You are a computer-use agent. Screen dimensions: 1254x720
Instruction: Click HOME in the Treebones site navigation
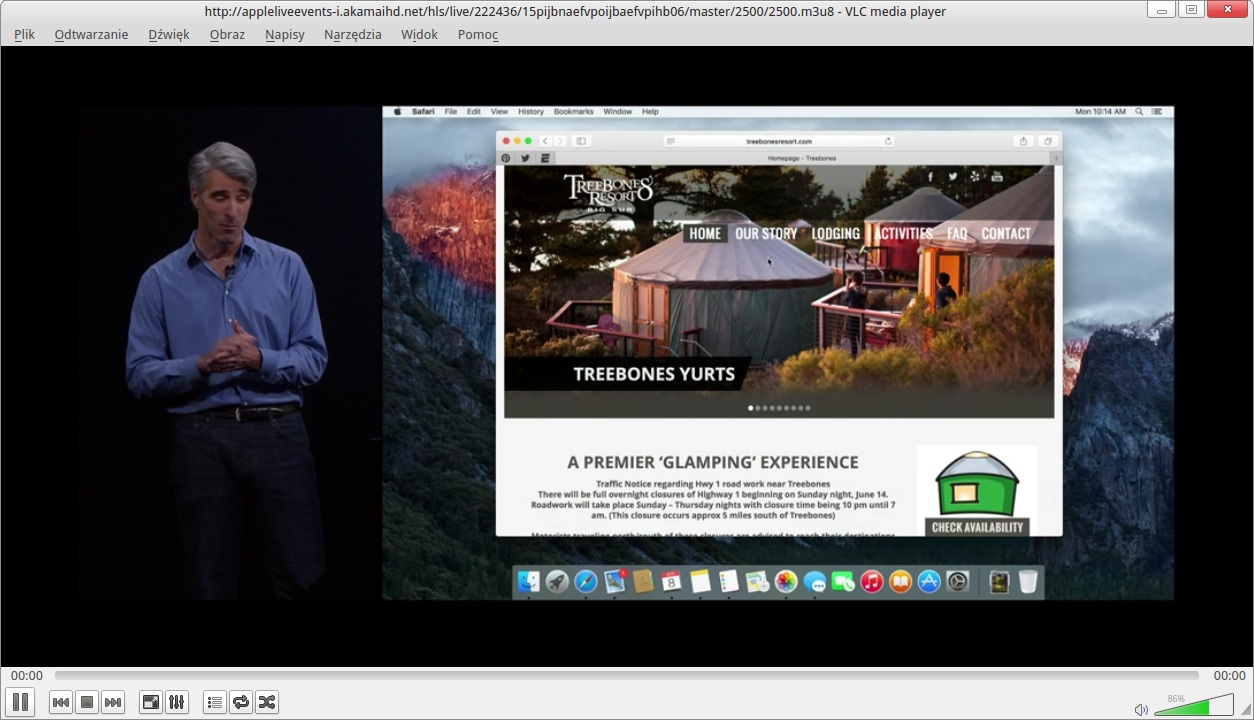[x=705, y=233]
